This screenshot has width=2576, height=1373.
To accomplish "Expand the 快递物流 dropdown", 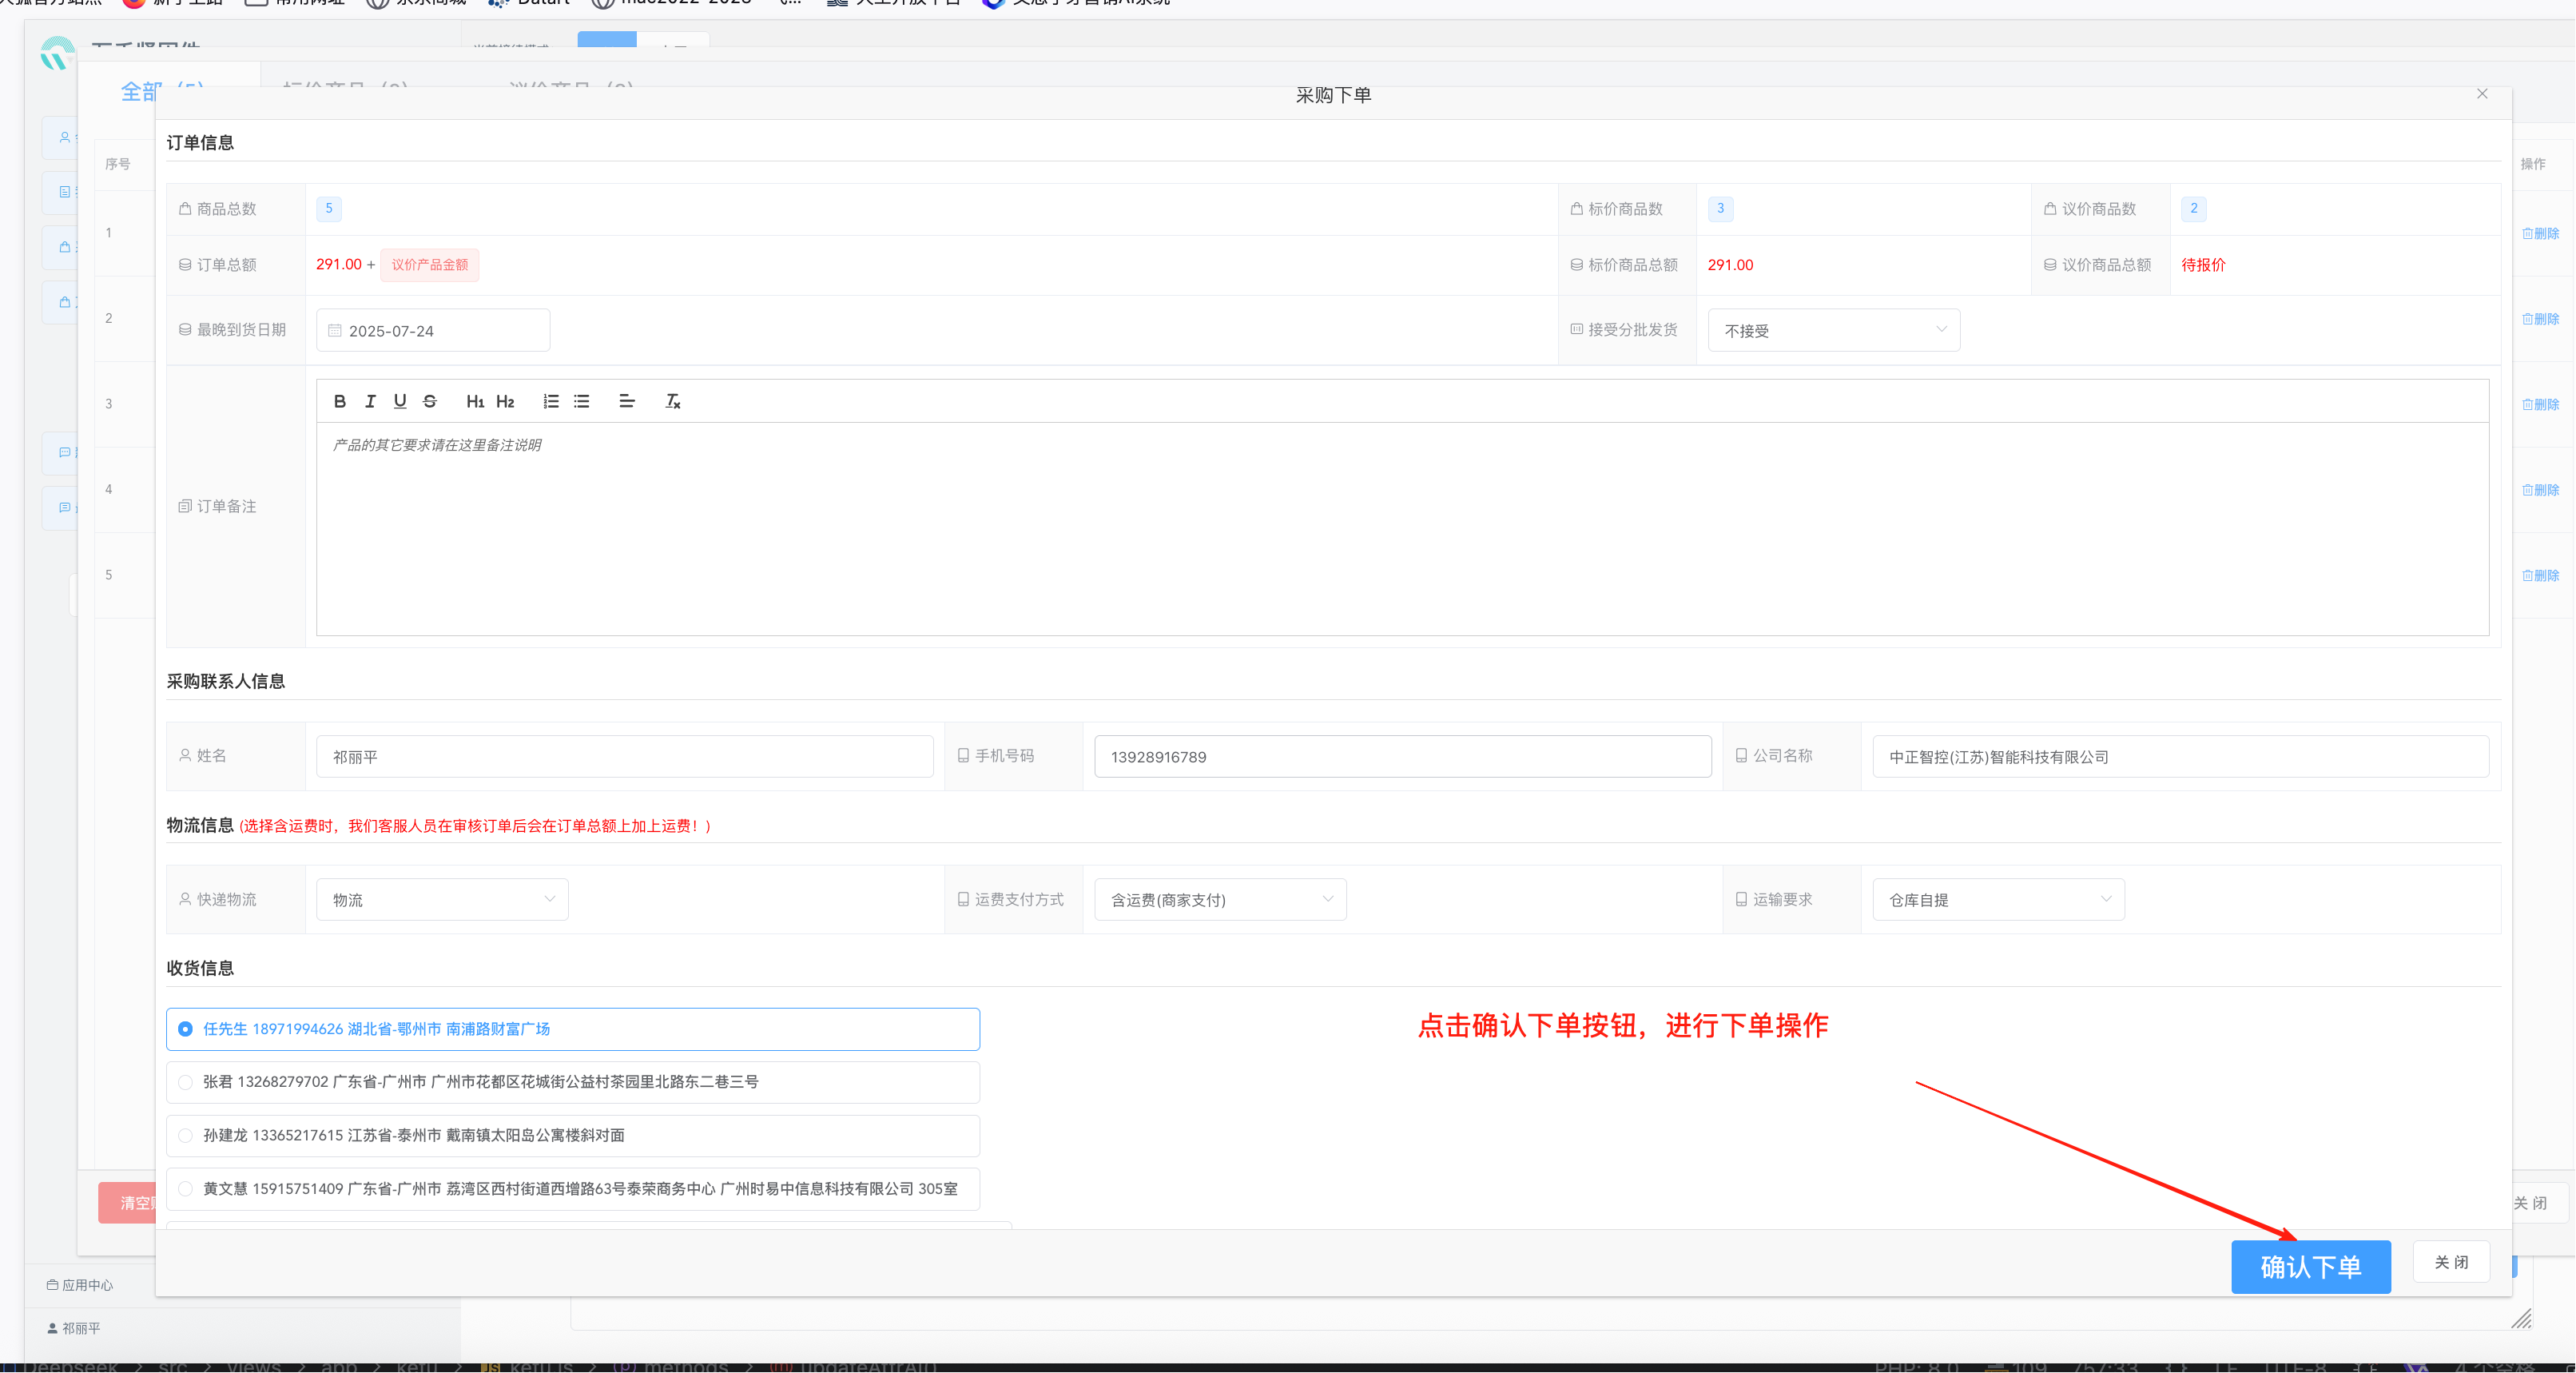I will coord(442,899).
